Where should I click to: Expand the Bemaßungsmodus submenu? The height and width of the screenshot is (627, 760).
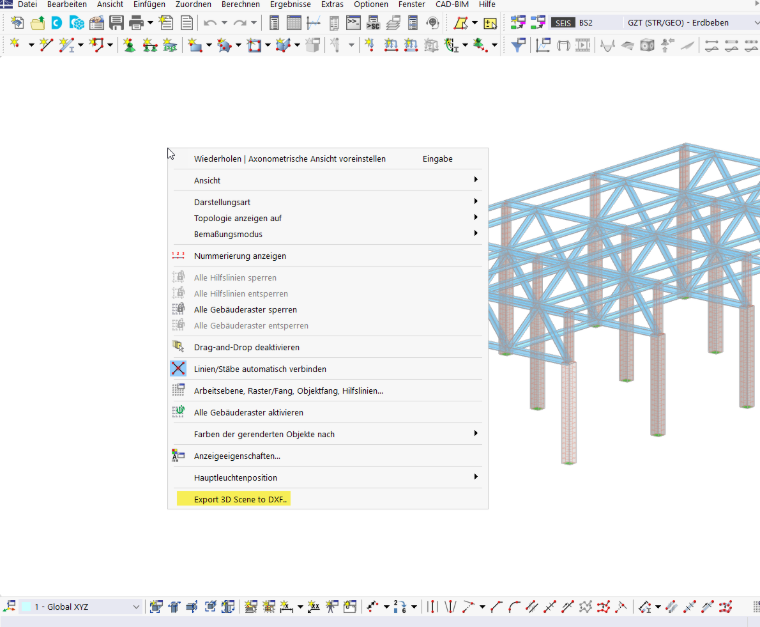pyautogui.click(x=328, y=234)
